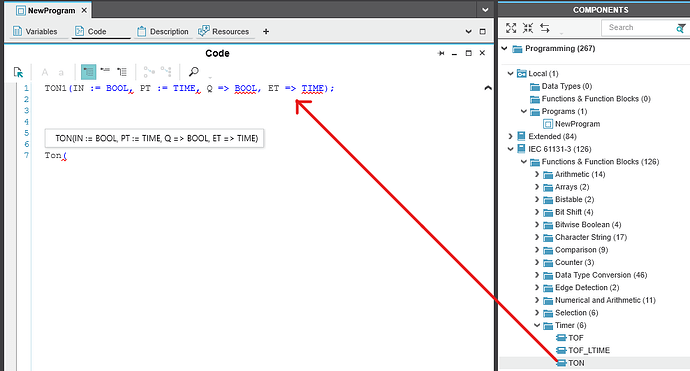Click the swap arrows icon in Components
The height and width of the screenshot is (371, 690).
click(x=545, y=28)
